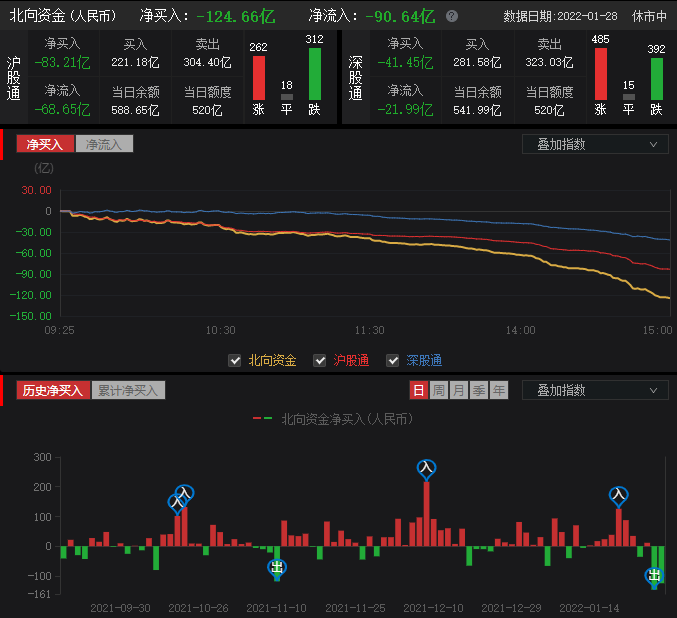The height and width of the screenshot is (618, 677).
Task: Click the green 跌 bar labeled 392 in 深股通
Action: (657, 78)
